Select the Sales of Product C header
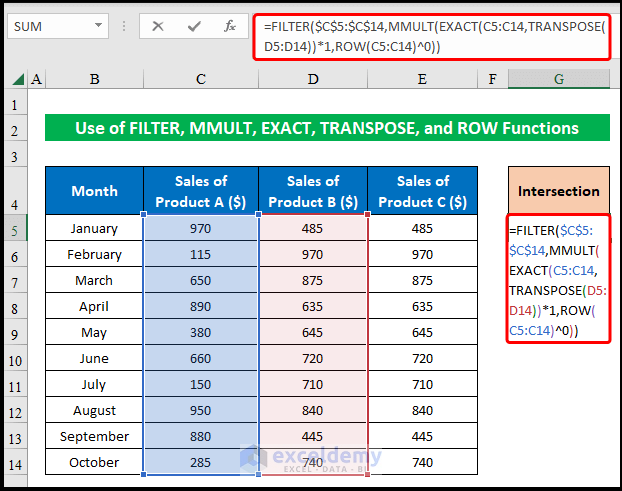The height and width of the screenshot is (491, 622). (x=422, y=191)
